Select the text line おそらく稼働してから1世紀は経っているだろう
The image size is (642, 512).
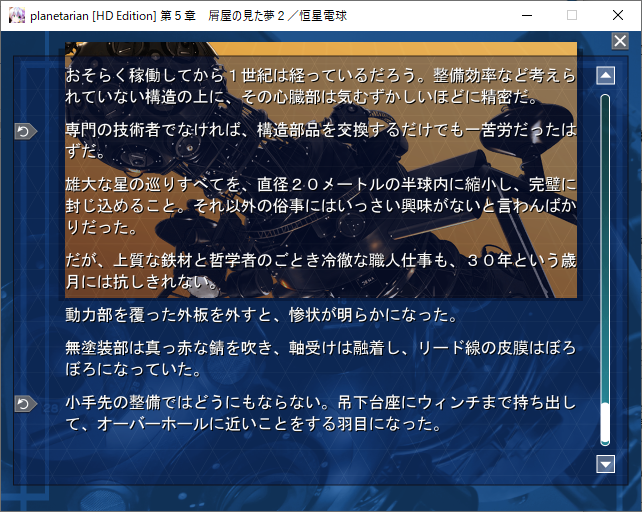tap(321, 86)
